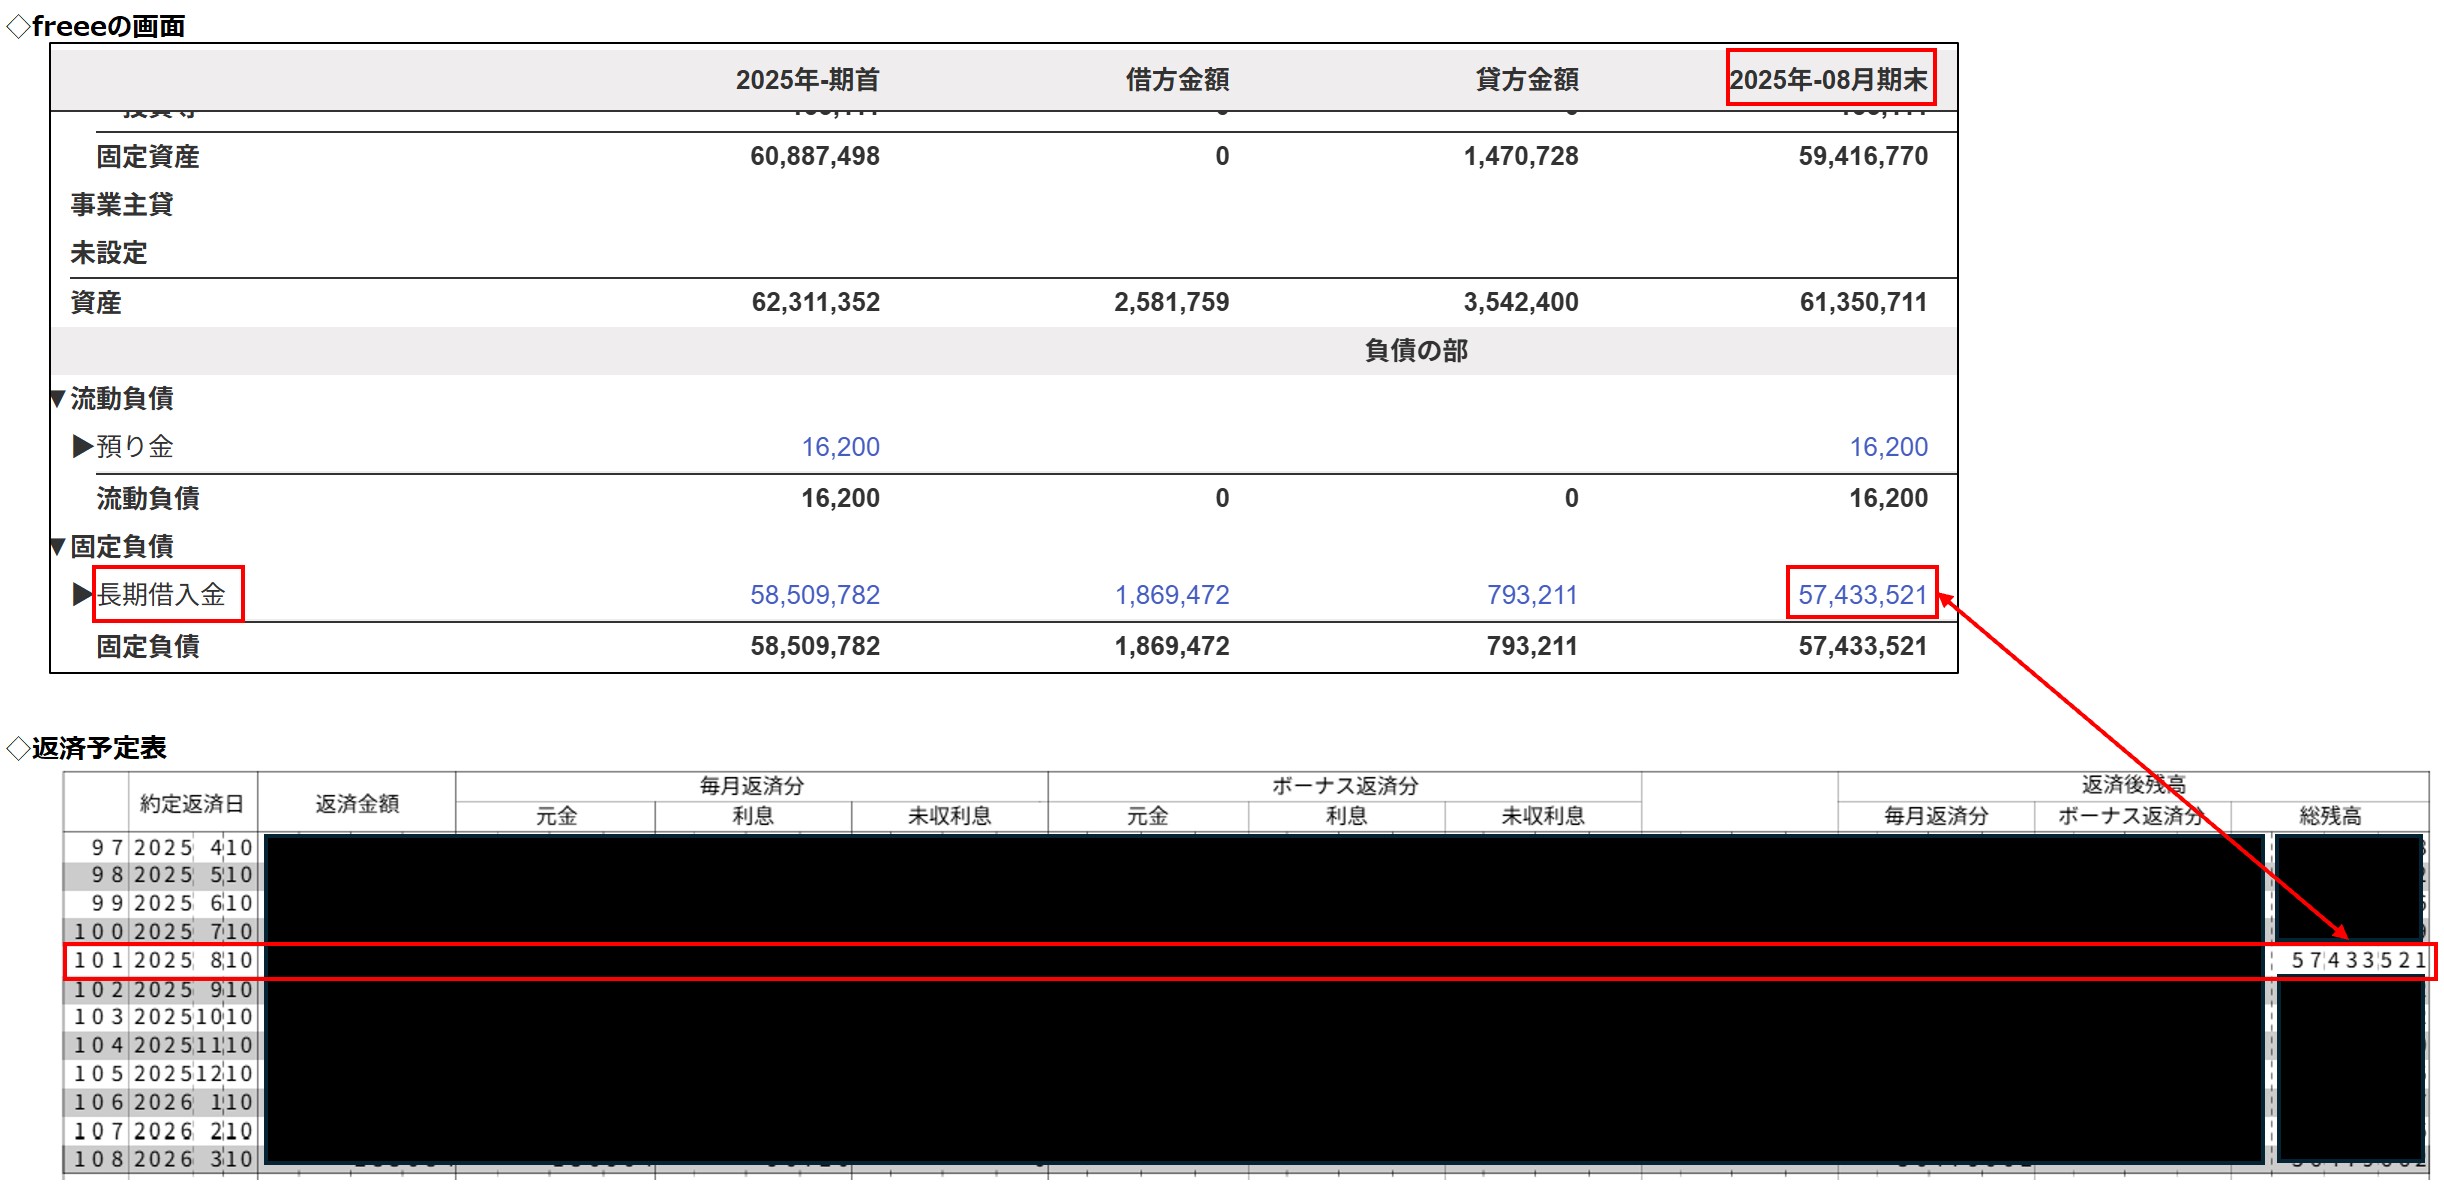
Task: Select the 事業主貸 row label
Action: coord(122,205)
